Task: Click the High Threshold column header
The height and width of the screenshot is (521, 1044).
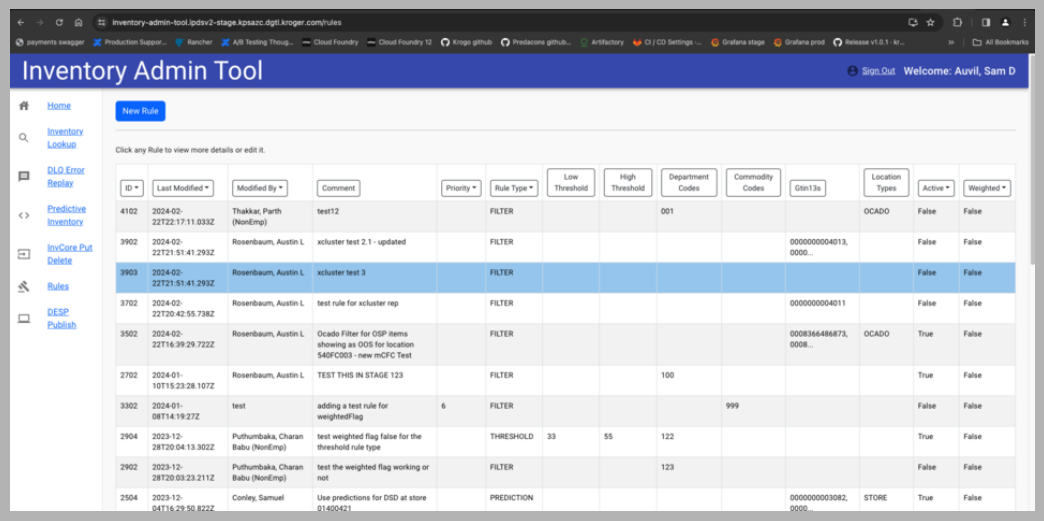Action: click(628, 183)
